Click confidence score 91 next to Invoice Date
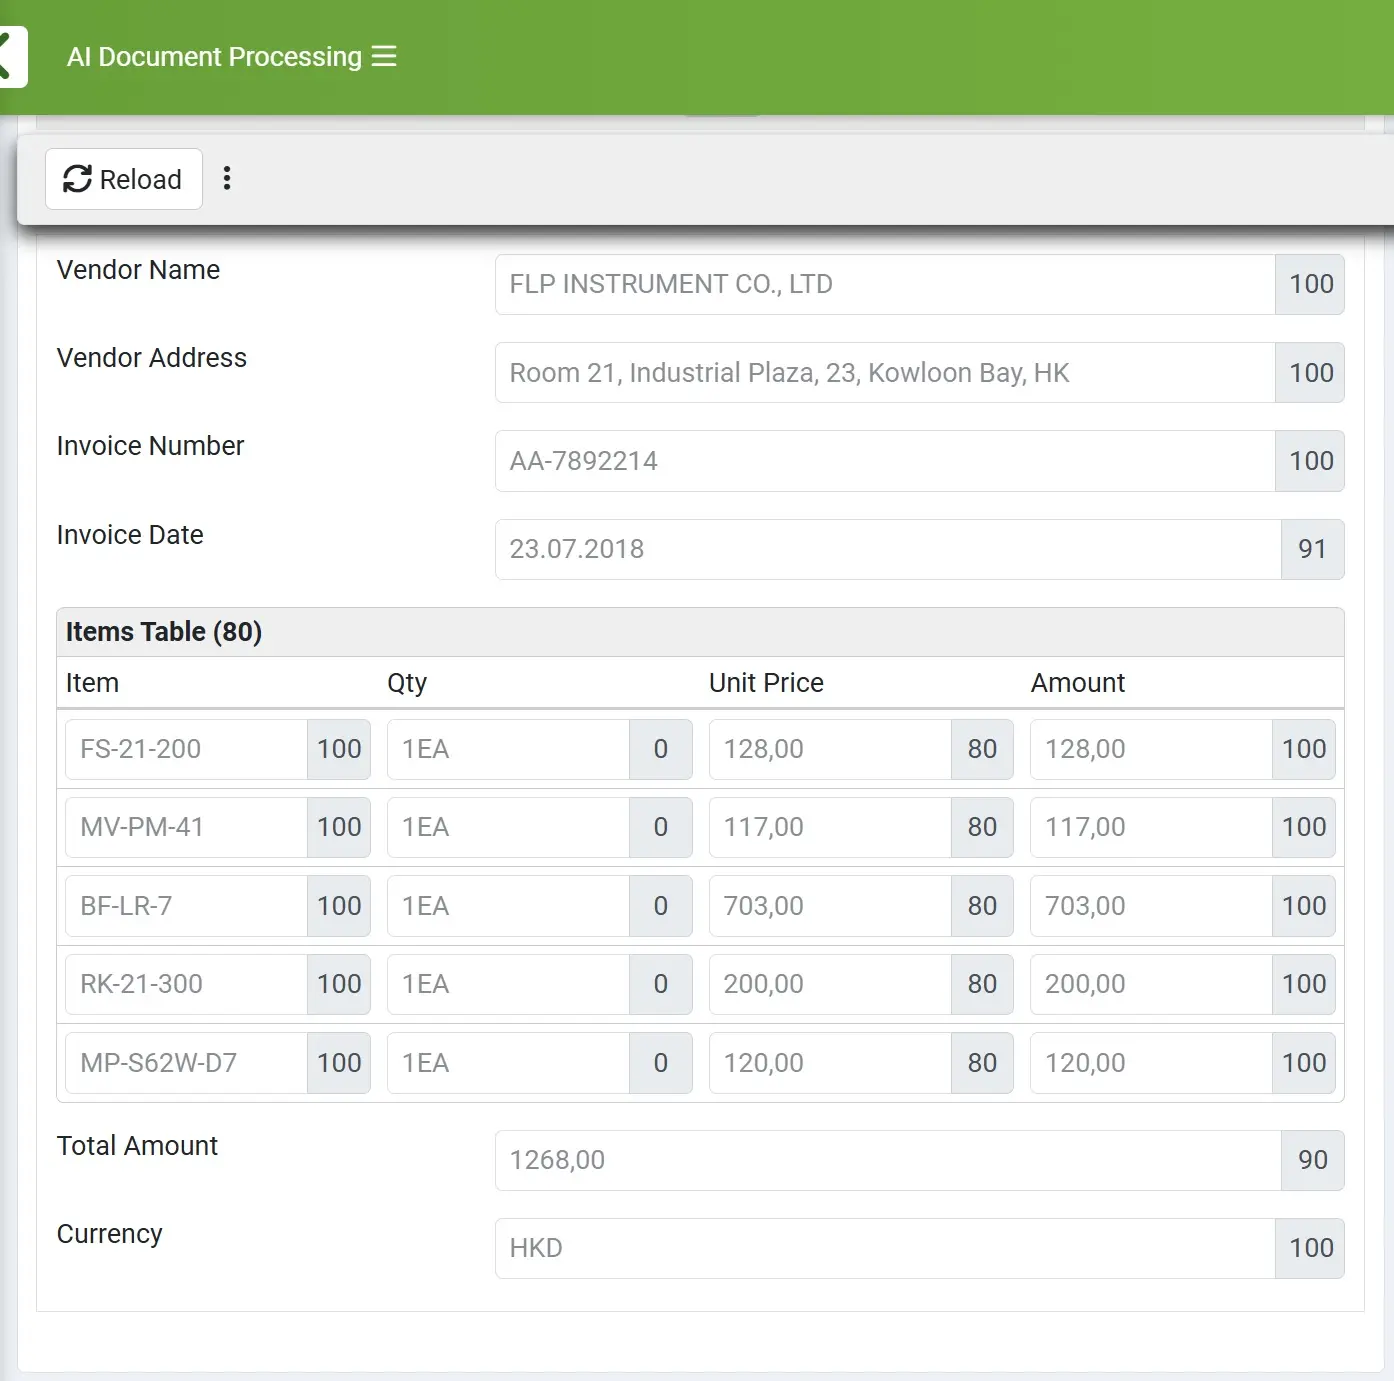1394x1381 pixels. (x=1312, y=549)
